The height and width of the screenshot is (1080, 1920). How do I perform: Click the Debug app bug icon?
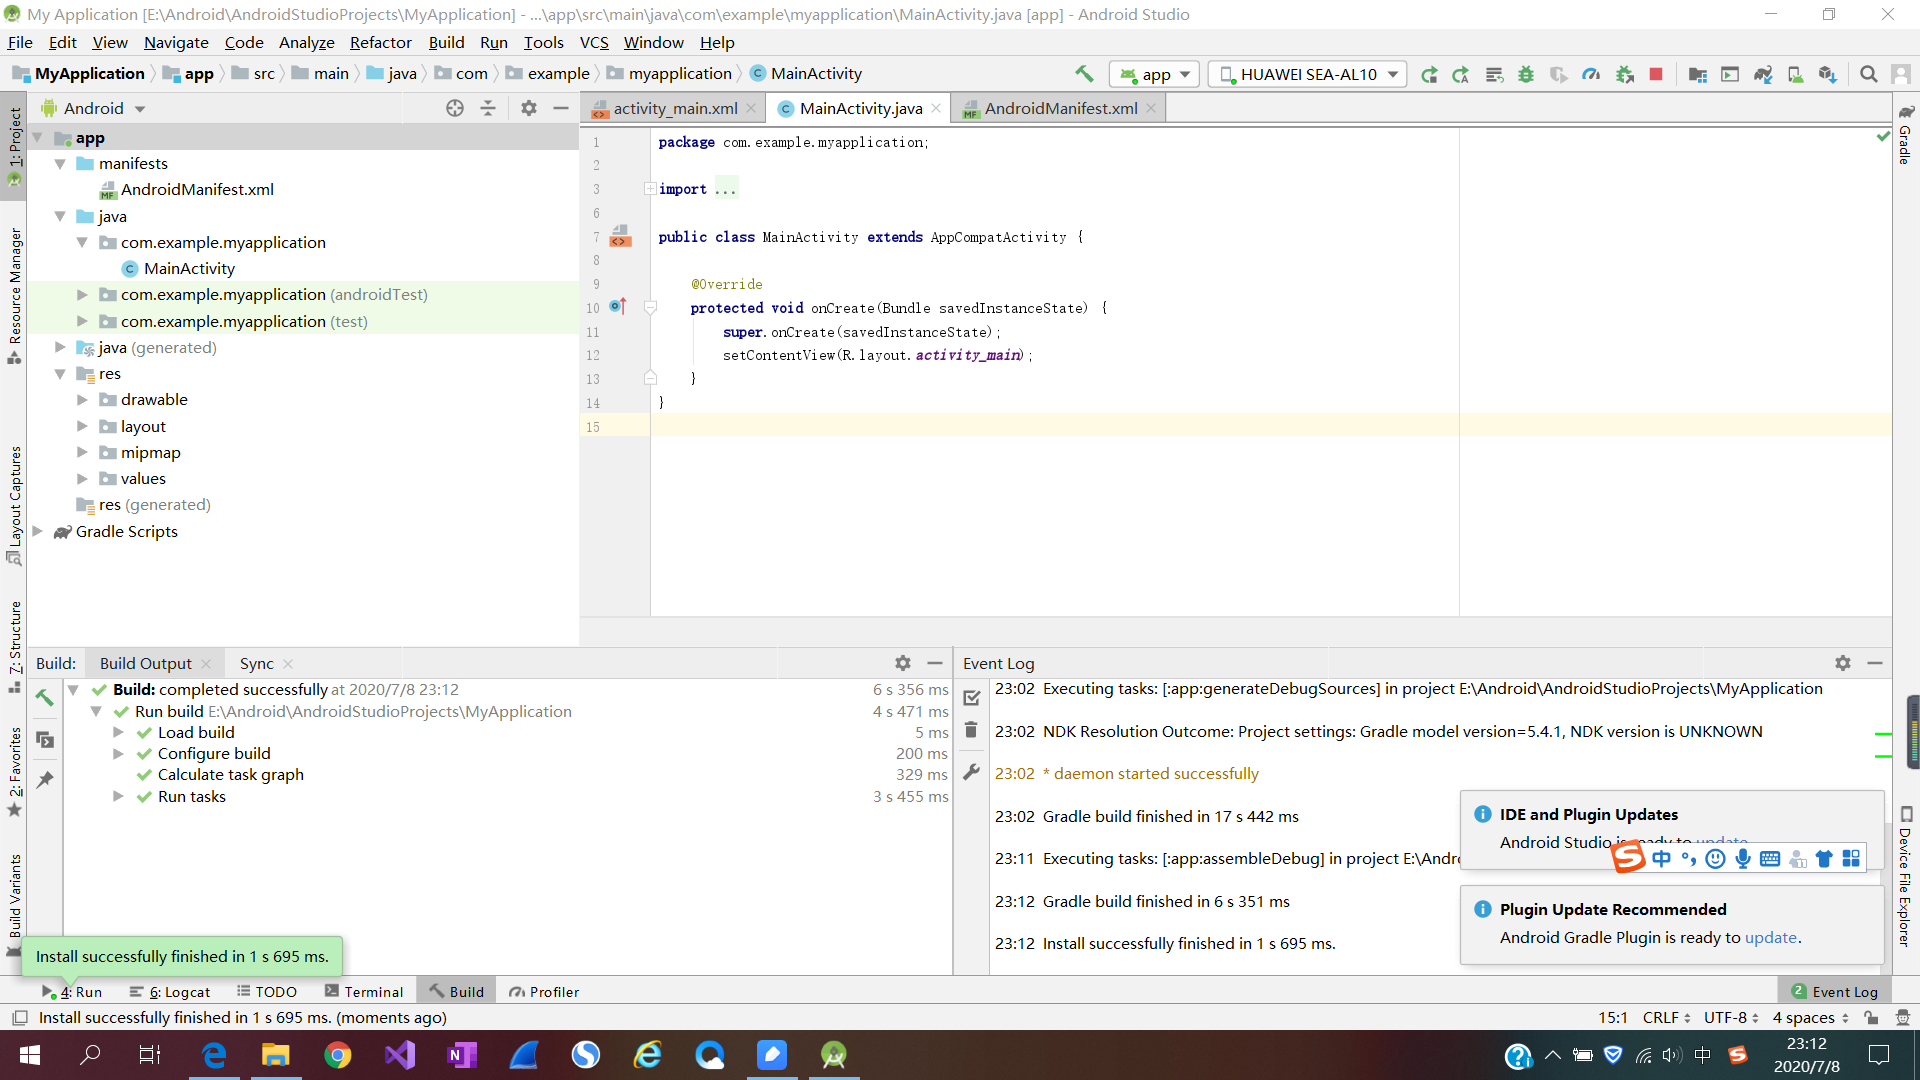(1526, 74)
